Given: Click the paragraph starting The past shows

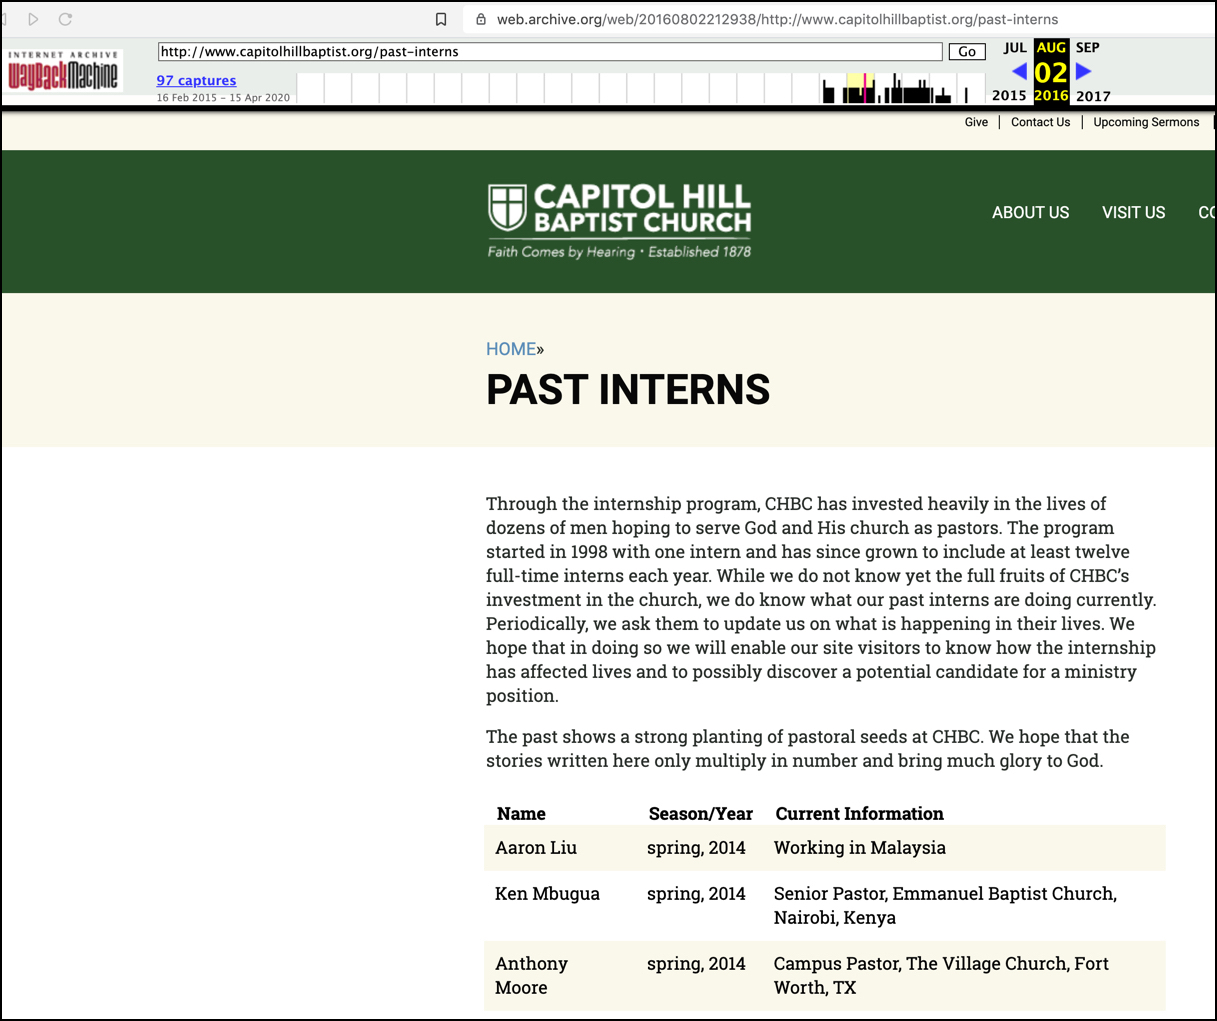Looking at the screenshot, I should pyautogui.click(x=808, y=748).
